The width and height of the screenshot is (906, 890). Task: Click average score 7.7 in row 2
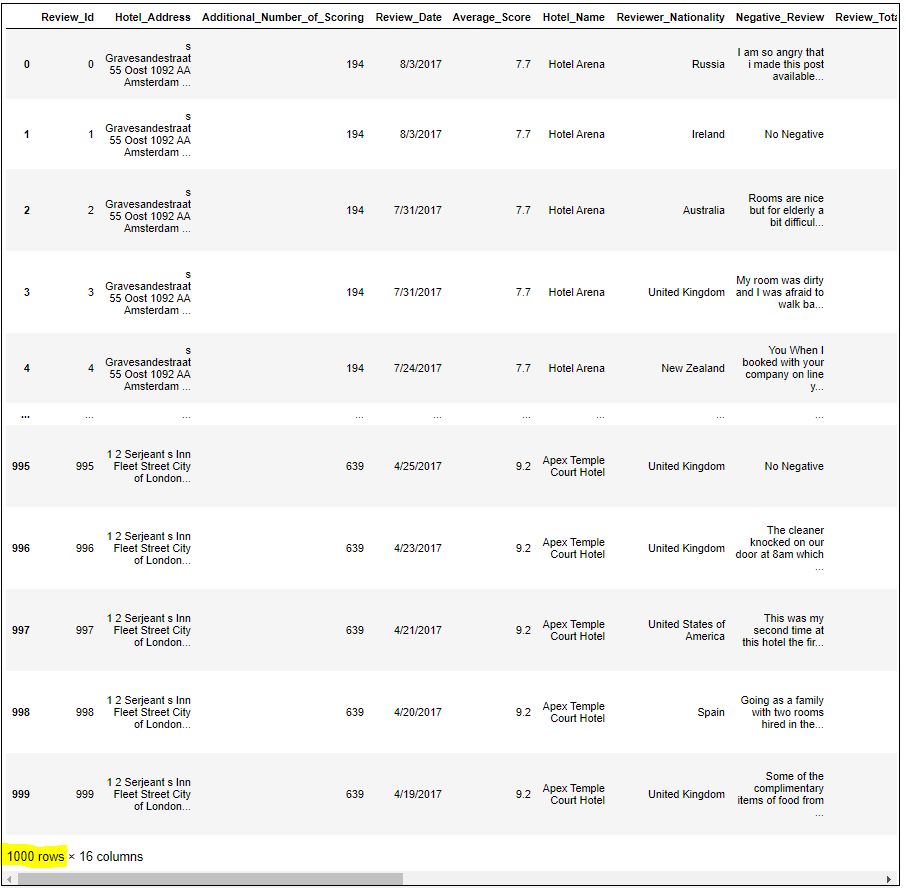tap(523, 210)
